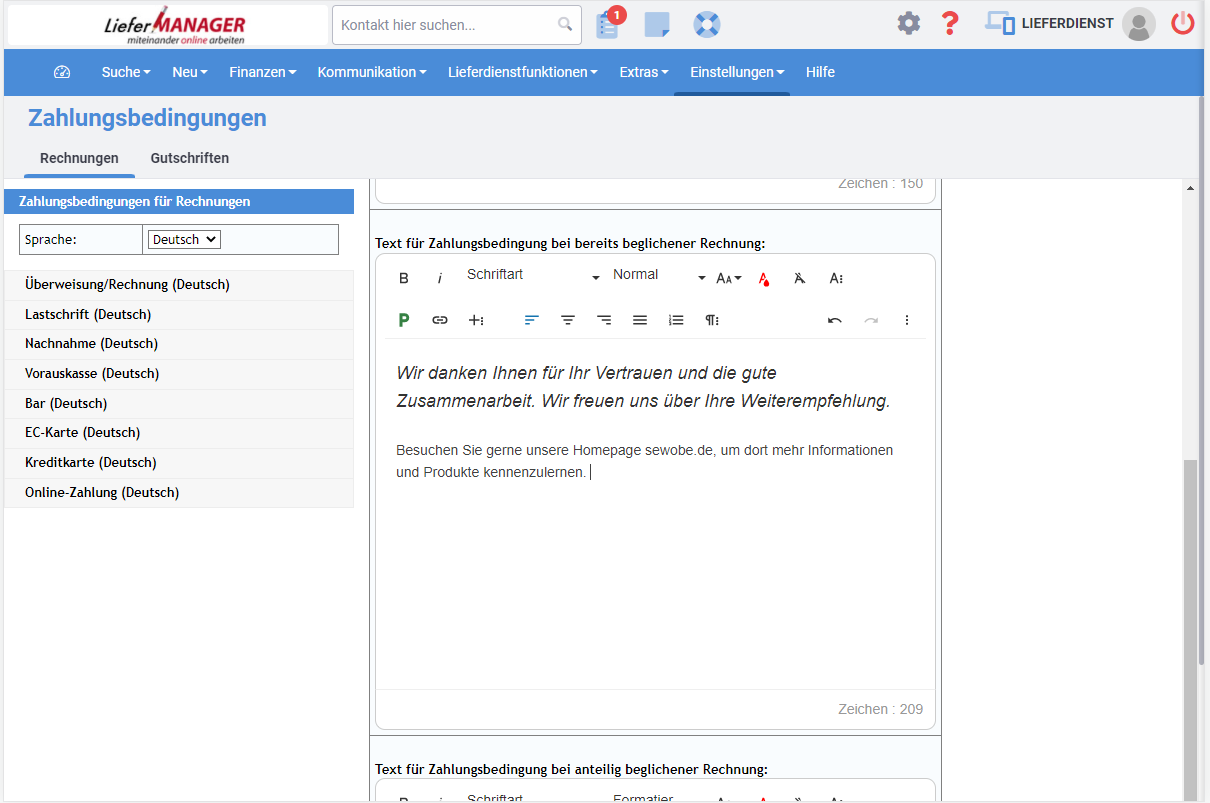Center-align the editor text
This screenshot has width=1210, height=803.
click(568, 320)
